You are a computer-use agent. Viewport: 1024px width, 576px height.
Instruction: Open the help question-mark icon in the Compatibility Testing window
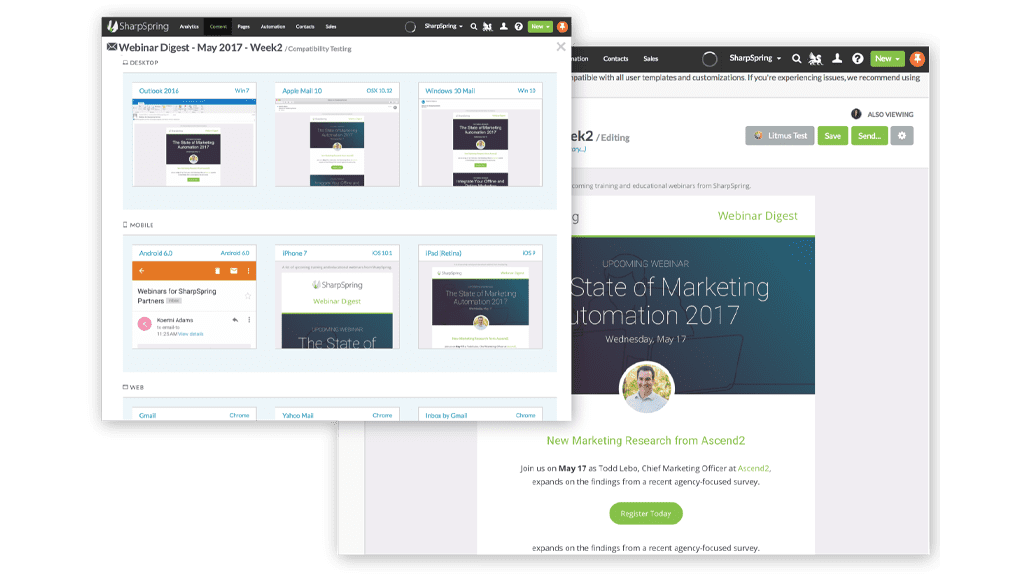(x=519, y=27)
